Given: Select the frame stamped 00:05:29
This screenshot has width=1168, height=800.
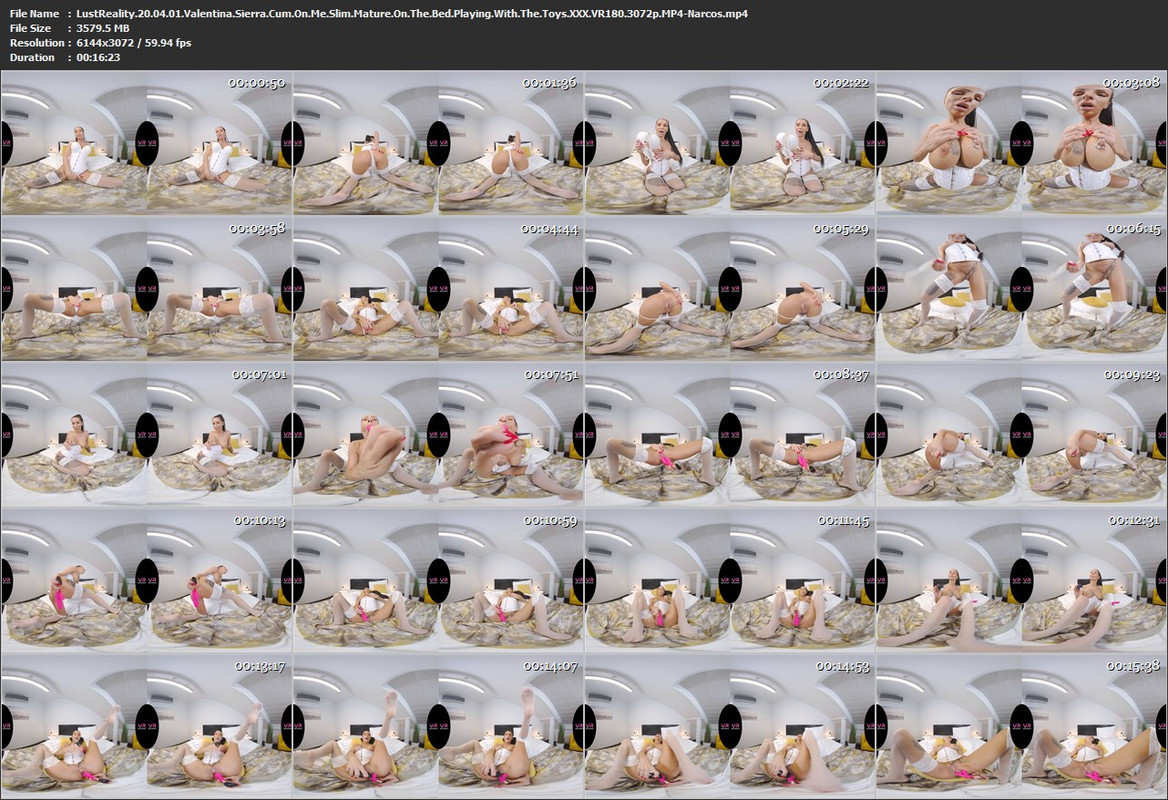Looking at the screenshot, I should click(x=729, y=289).
